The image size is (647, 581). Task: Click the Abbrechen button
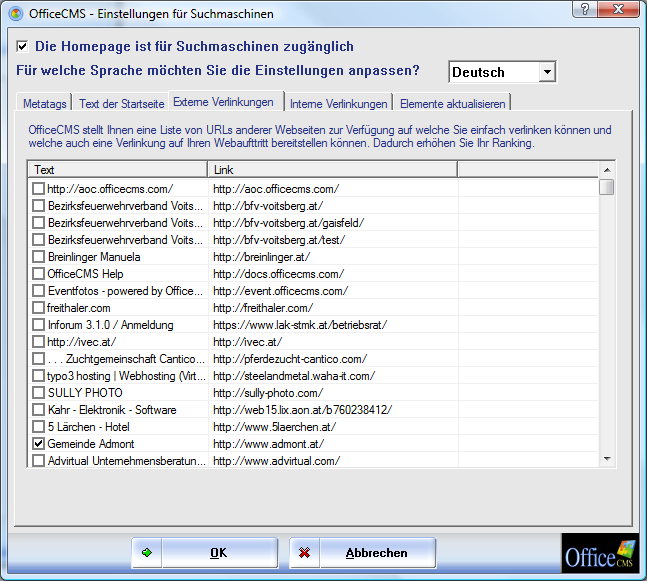pos(362,553)
